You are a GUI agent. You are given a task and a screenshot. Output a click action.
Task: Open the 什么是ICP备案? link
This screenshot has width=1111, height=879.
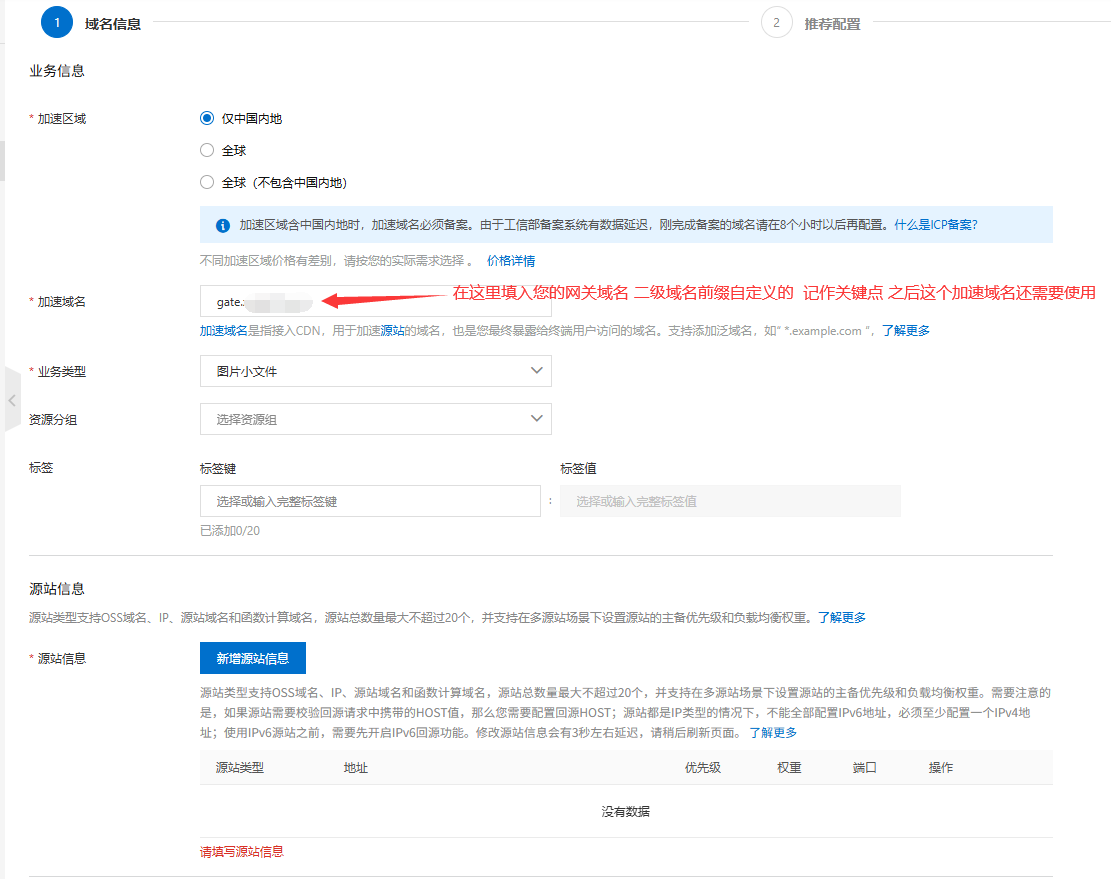point(936,225)
